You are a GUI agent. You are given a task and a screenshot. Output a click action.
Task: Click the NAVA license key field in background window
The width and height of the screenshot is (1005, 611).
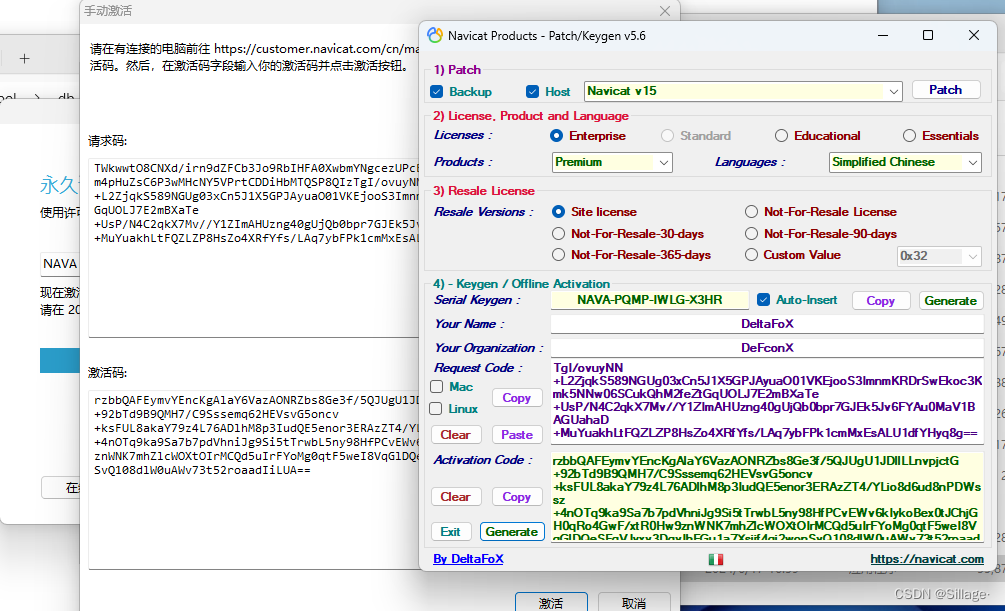click(60, 264)
